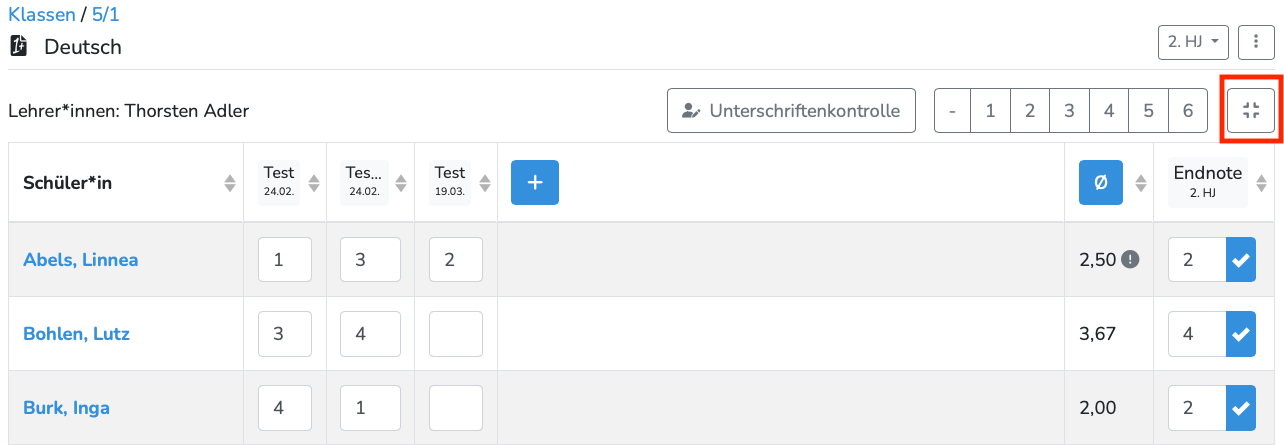Toggle Endnote checkmark for Bohlen, Lutz
1284x445 pixels.
coord(1241,334)
